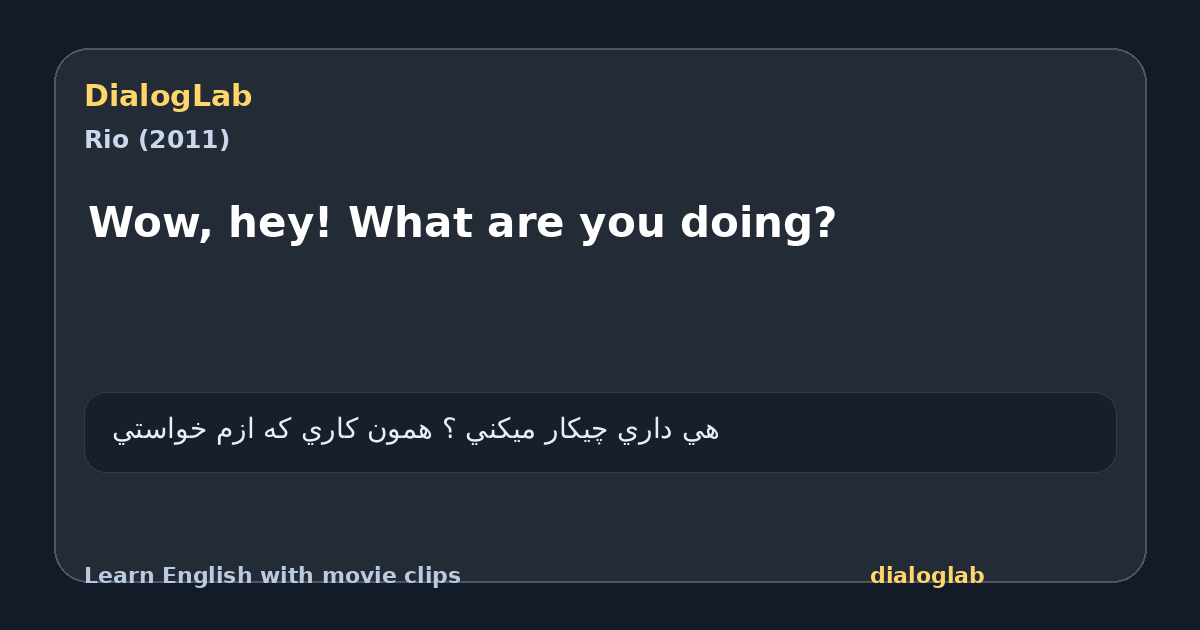Screen dimensions: 1200x630
Task: Select the Rio (2011) movie title
Action: 157,140
